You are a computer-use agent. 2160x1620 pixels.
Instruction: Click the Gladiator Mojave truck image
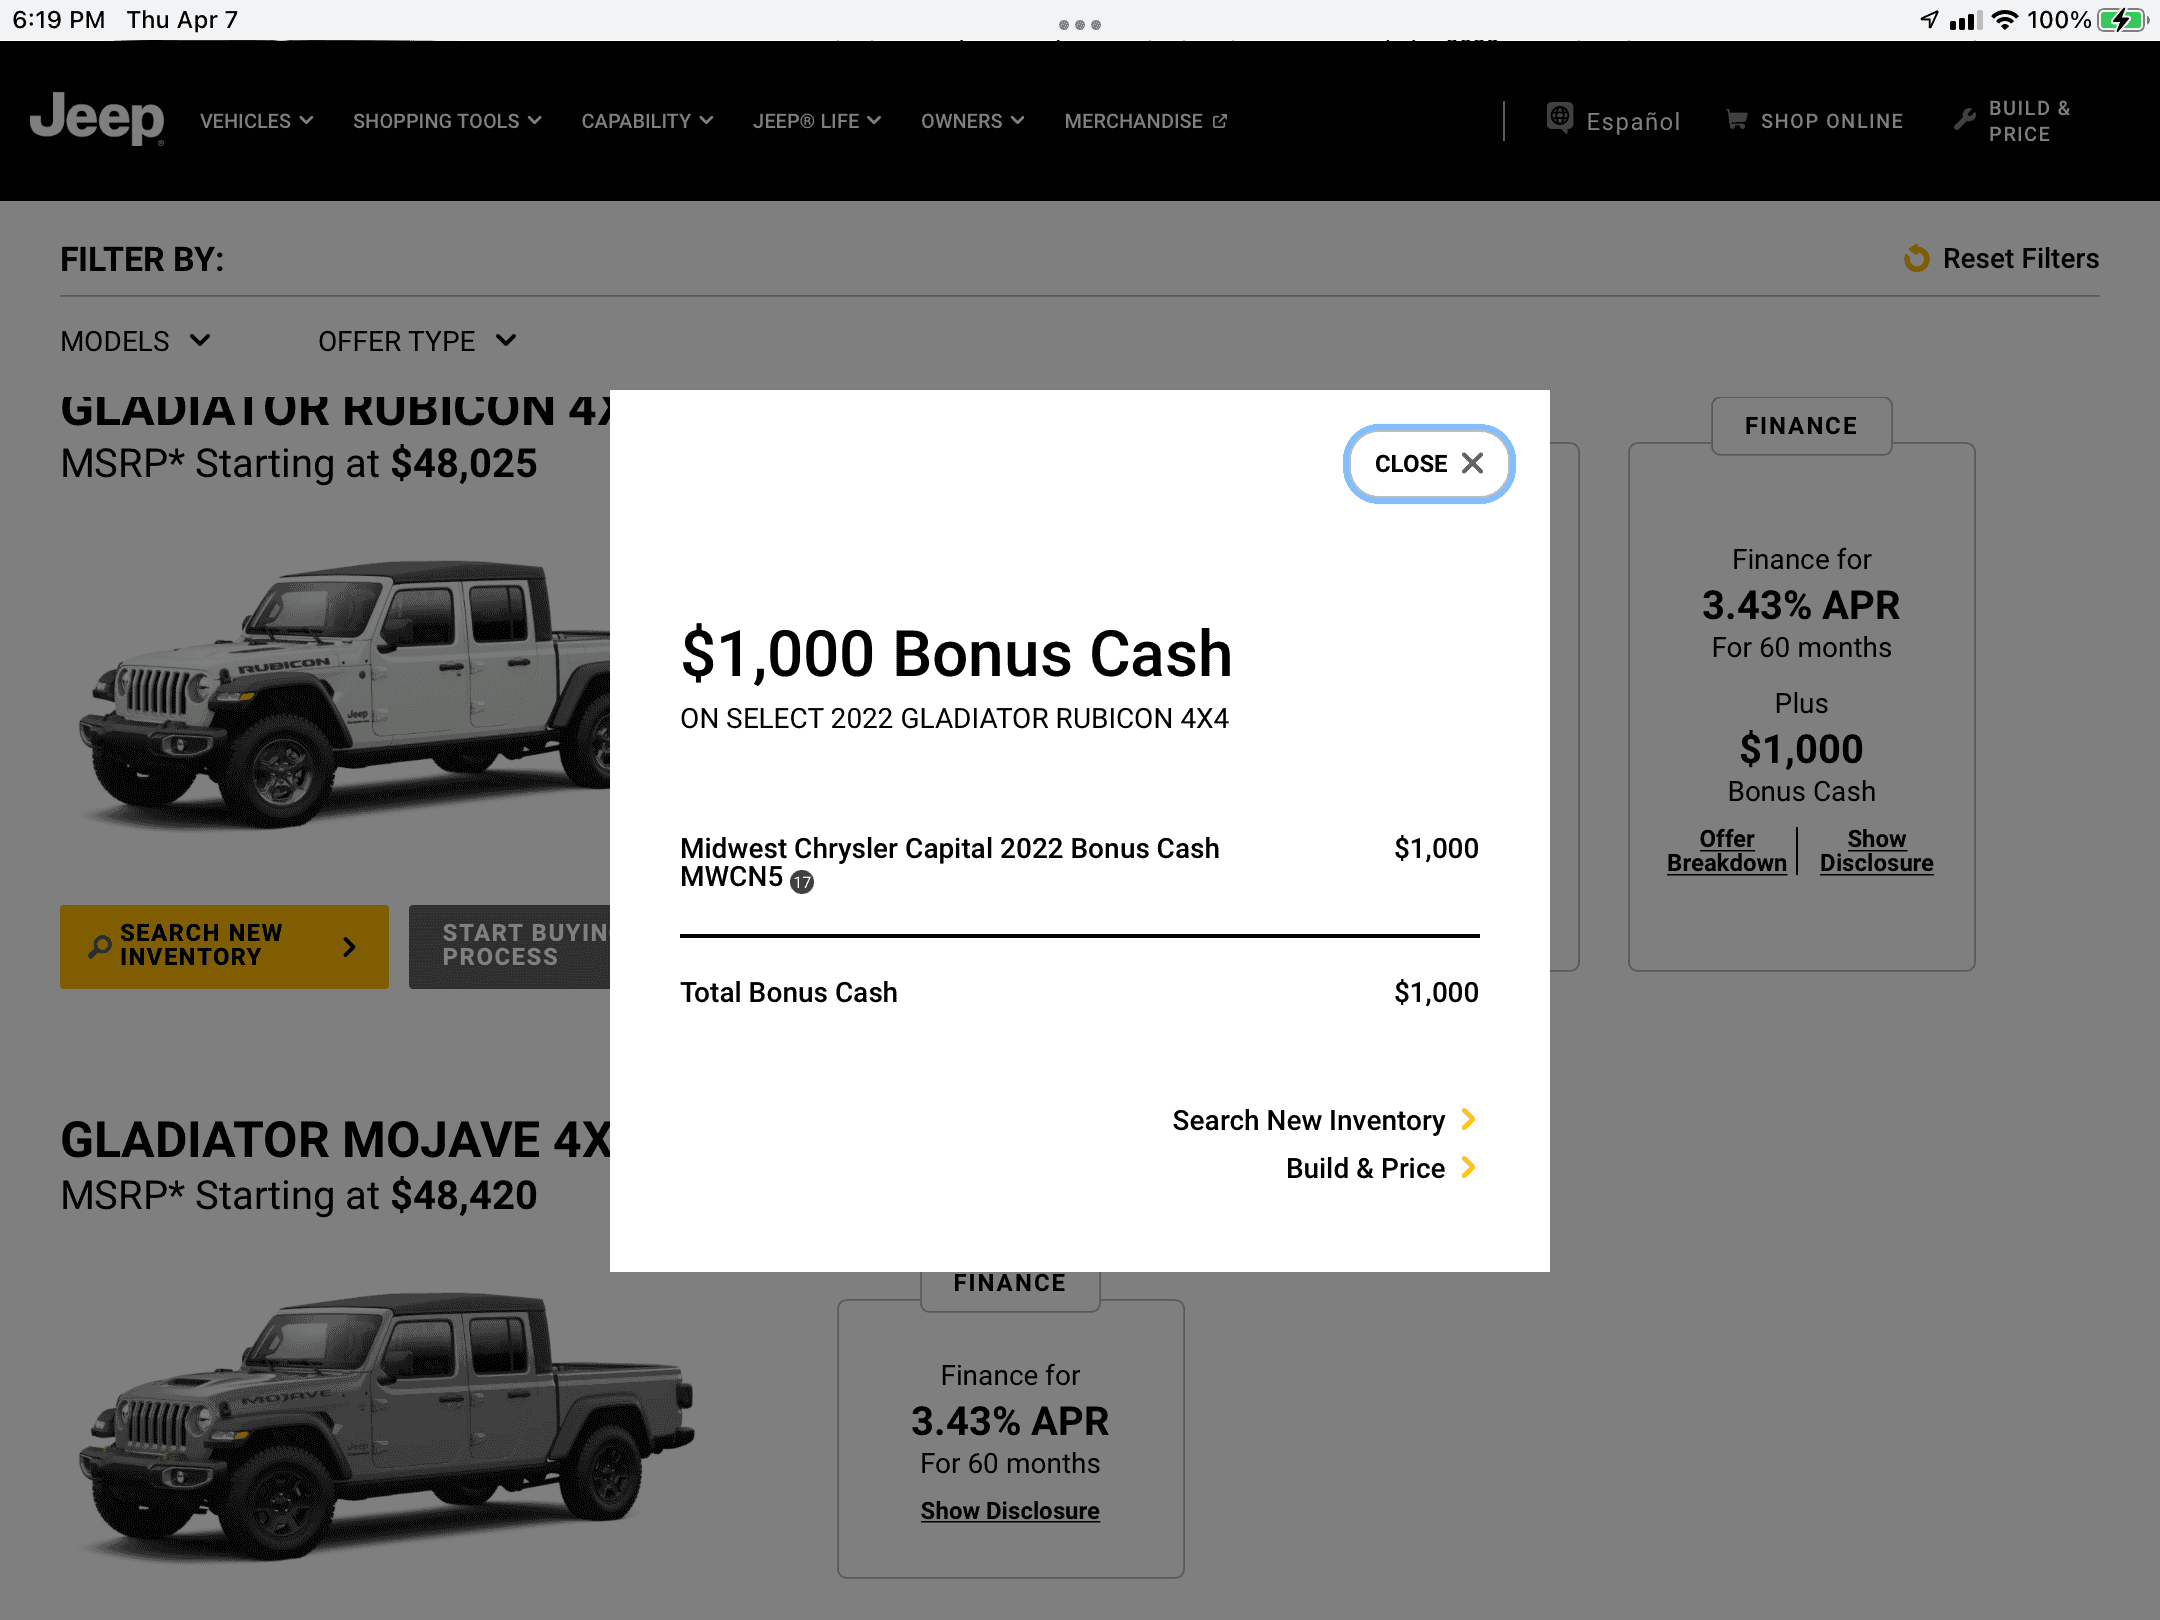pos(387,1425)
